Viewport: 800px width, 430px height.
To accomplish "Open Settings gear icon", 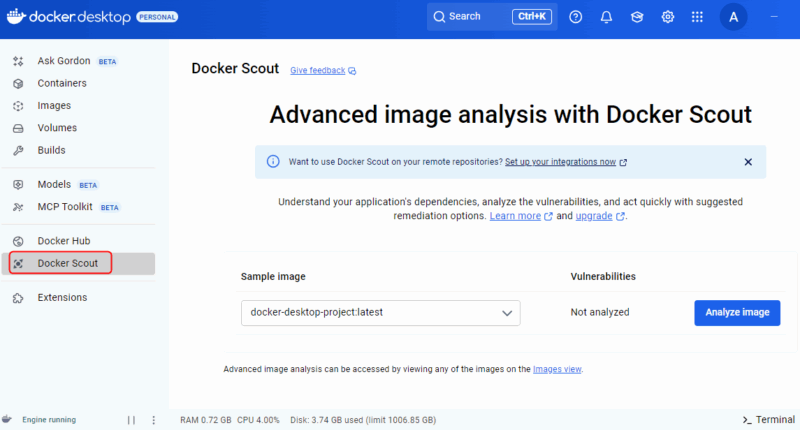I will [667, 17].
